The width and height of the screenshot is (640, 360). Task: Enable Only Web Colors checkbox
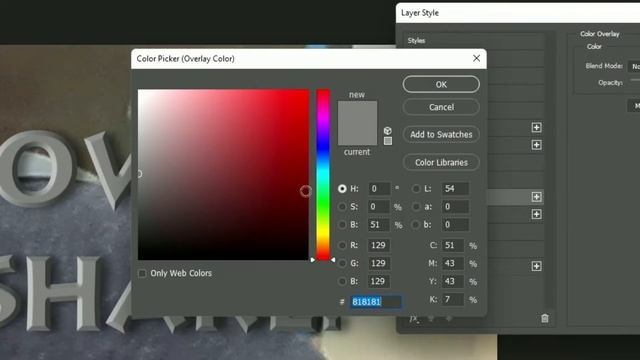pyautogui.click(x=142, y=273)
